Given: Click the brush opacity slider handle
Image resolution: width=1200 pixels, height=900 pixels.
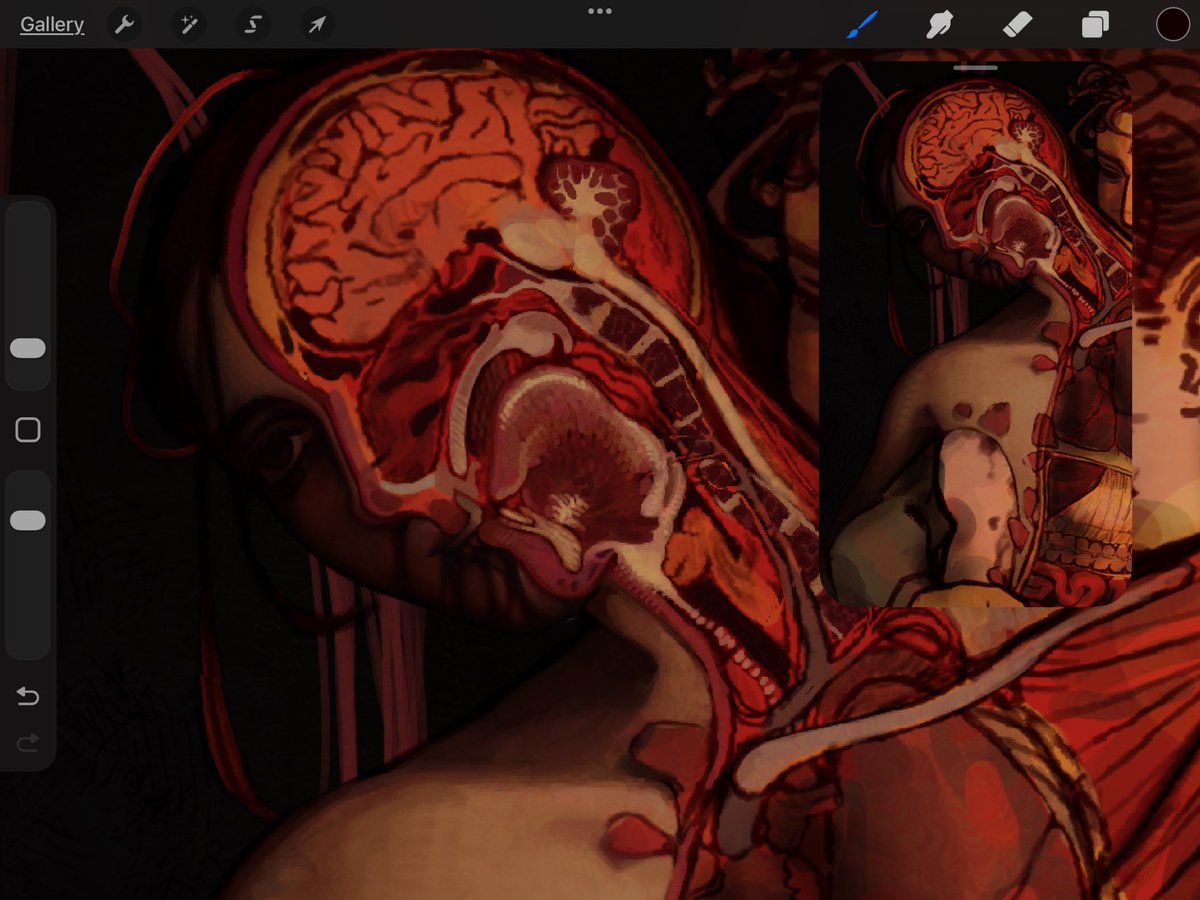Looking at the screenshot, I should click(28, 521).
